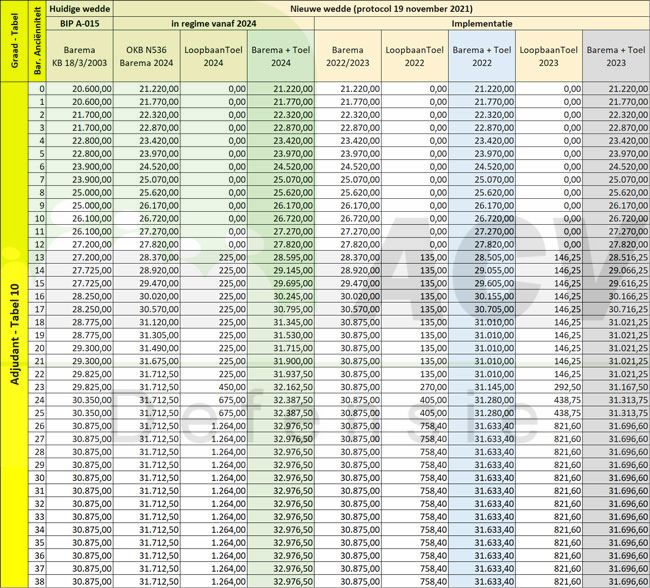Click the 30.716,25 cell in row 17
This screenshot has width=650, height=588.
tap(616, 309)
